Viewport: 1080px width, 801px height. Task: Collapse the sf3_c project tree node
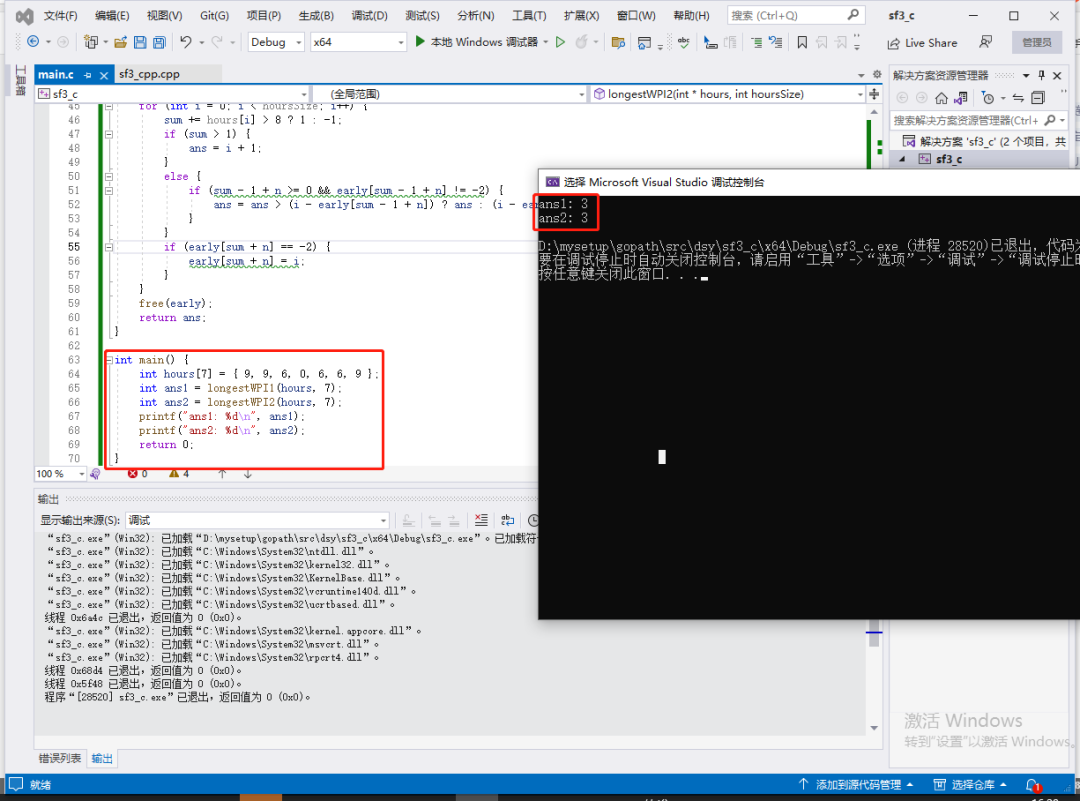(902, 159)
